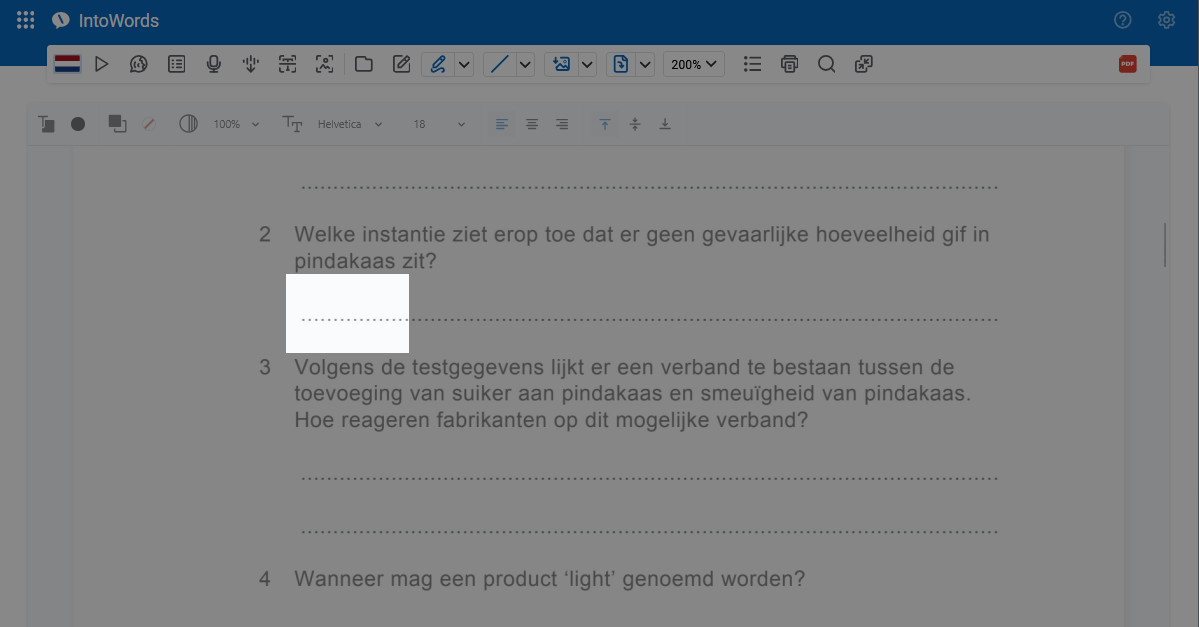Toggle center text alignment
This screenshot has width=1199, height=627.
click(x=531, y=124)
